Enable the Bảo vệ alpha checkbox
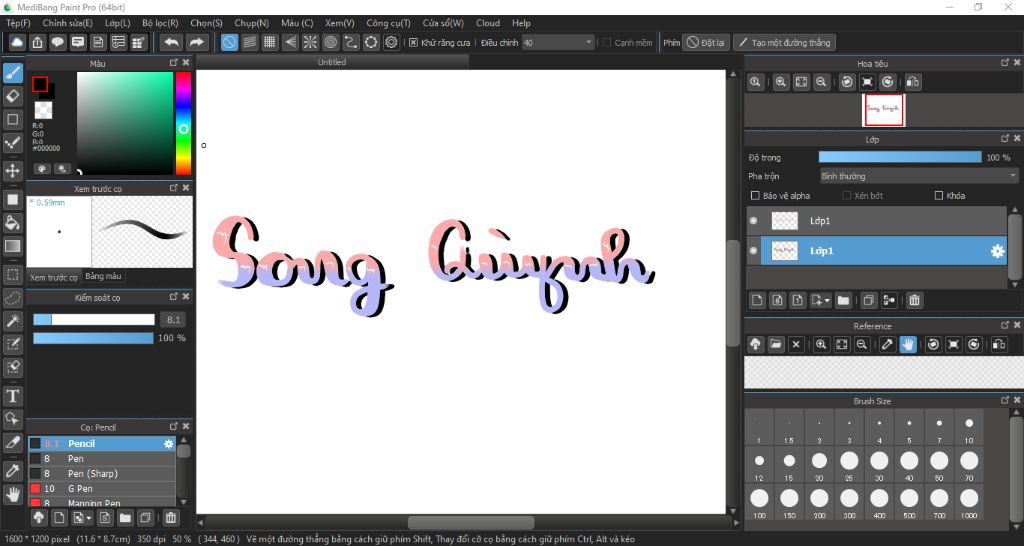The width and height of the screenshot is (1024, 546). click(756, 195)
